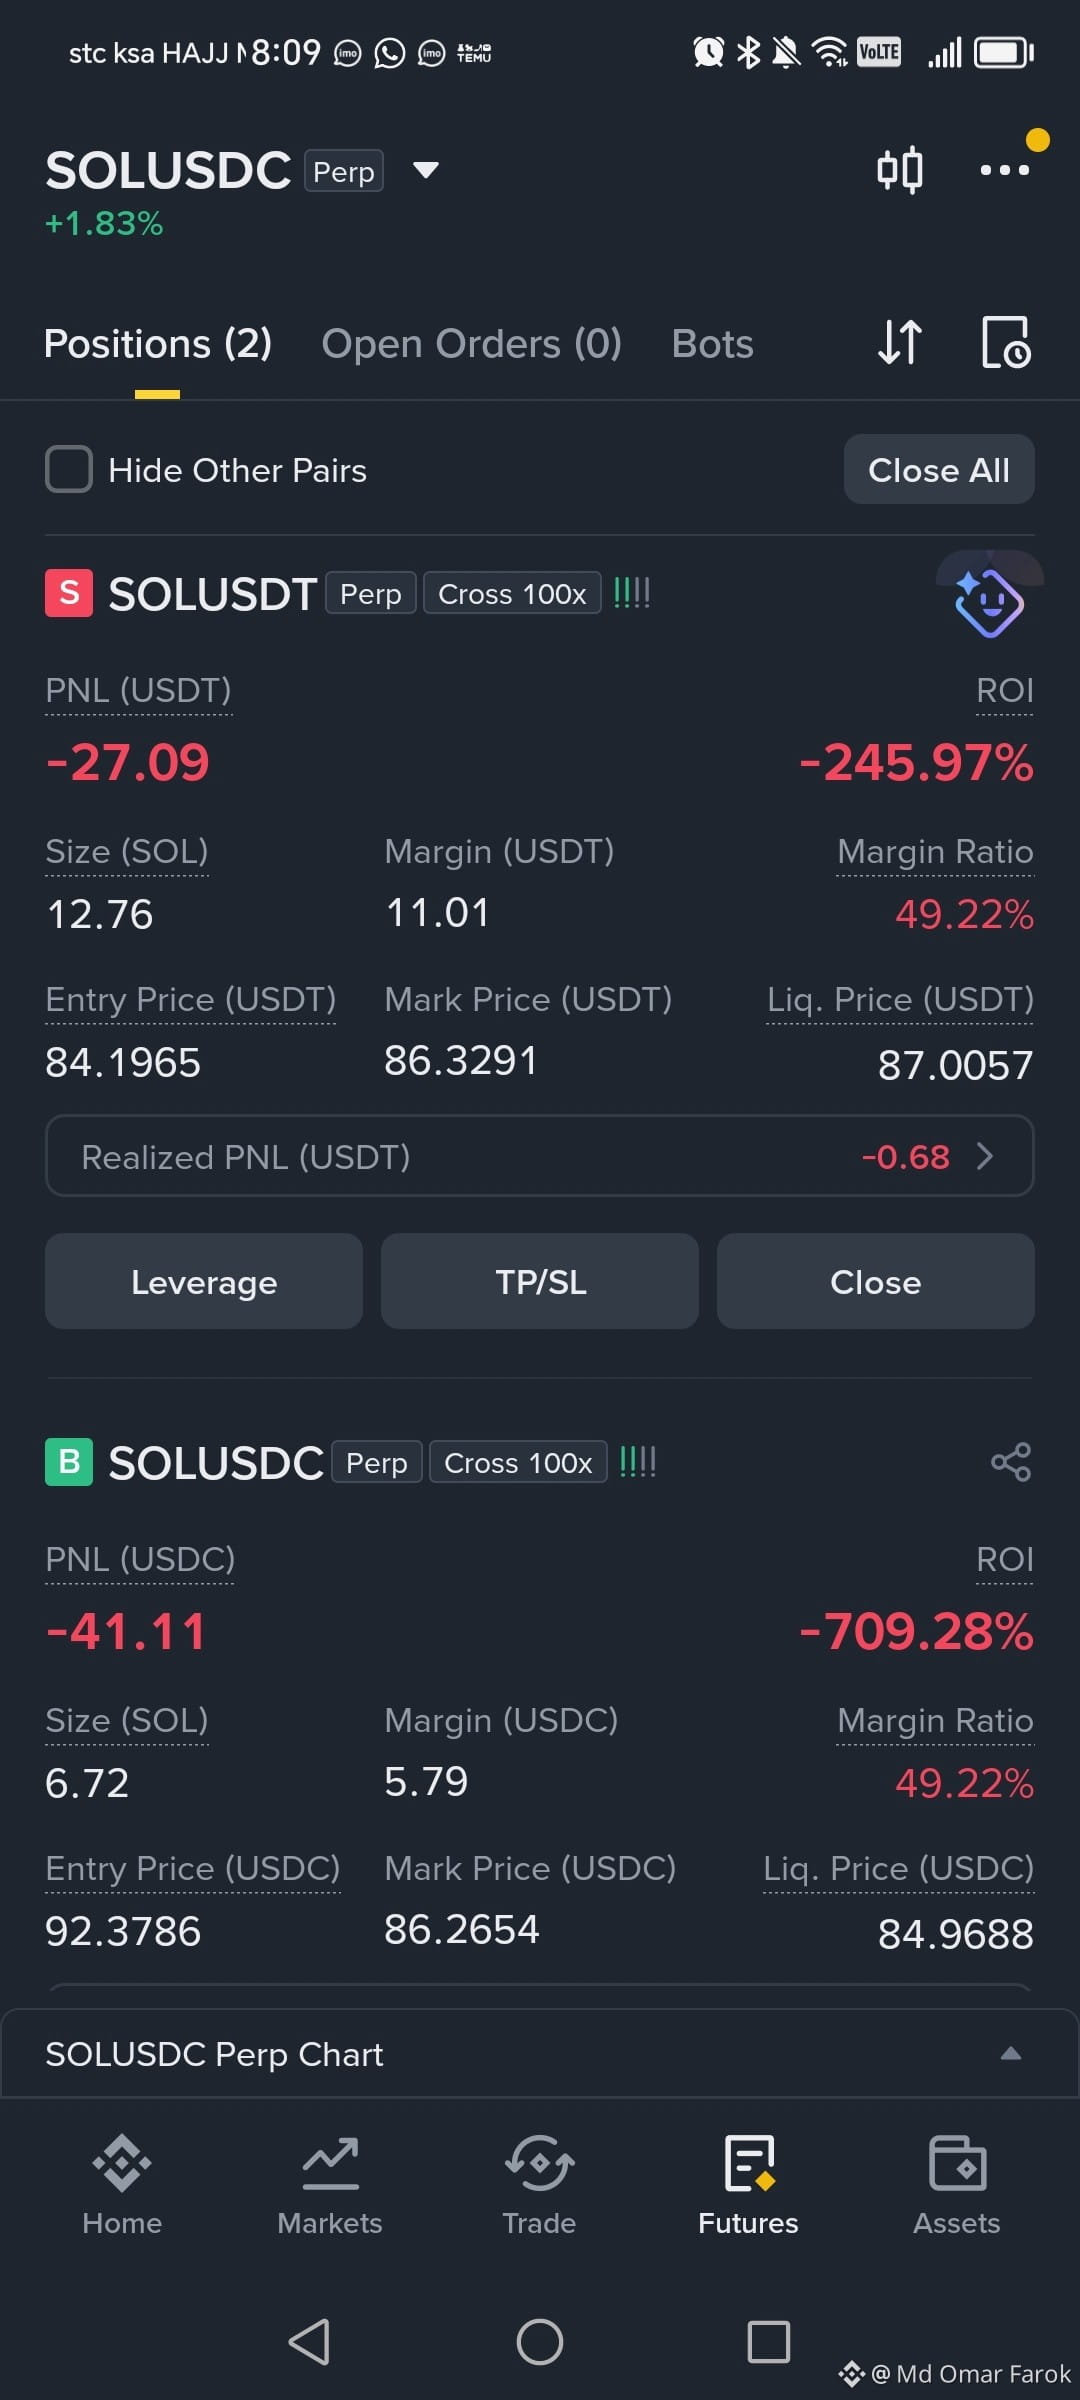Open the order history clock icon

[x=1005, y=343]
